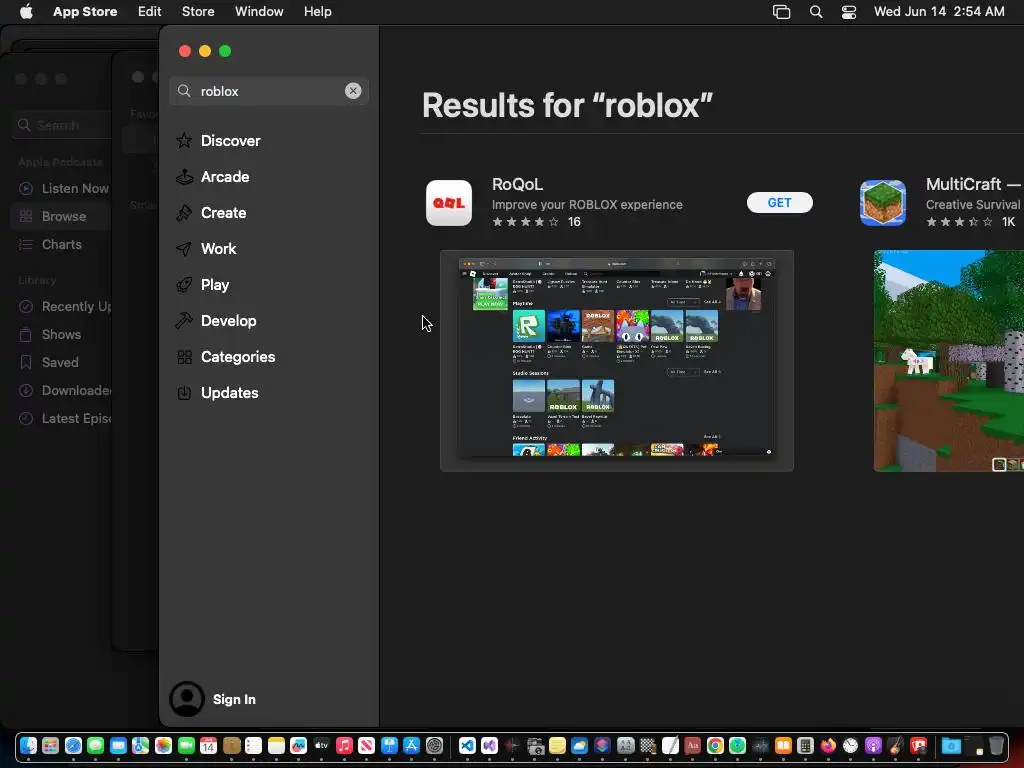Open Podcasts from the Dock
The width and height of the screenshot is (1024, 768).
pyautogui.click(x=873, y=745)
